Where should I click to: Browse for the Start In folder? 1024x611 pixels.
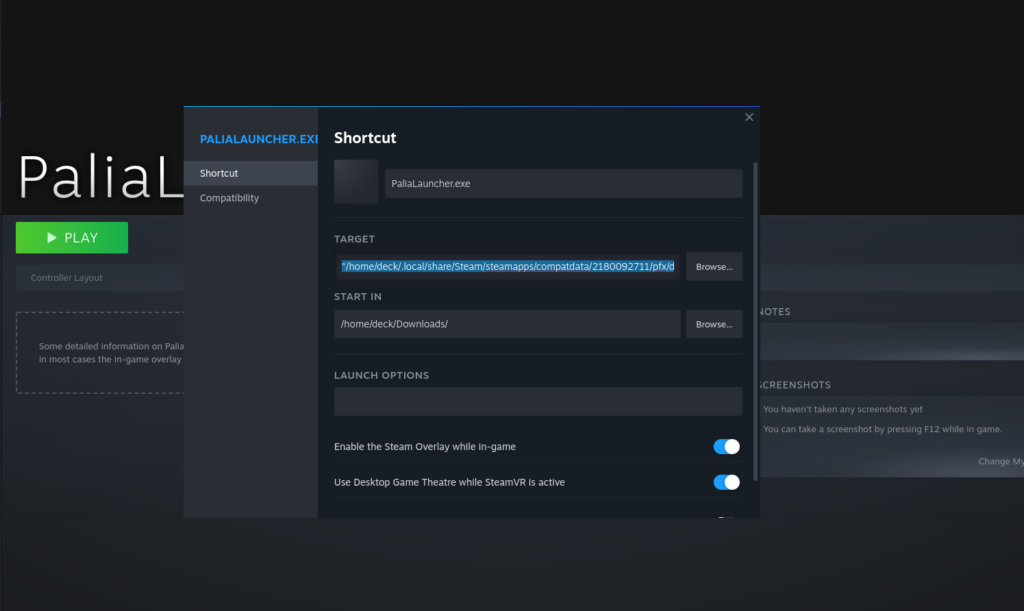coord(714,324)
